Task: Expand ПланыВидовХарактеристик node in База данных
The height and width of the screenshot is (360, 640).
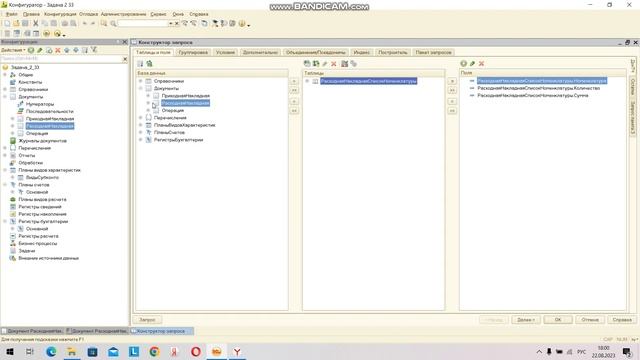Action: point(141,125)
